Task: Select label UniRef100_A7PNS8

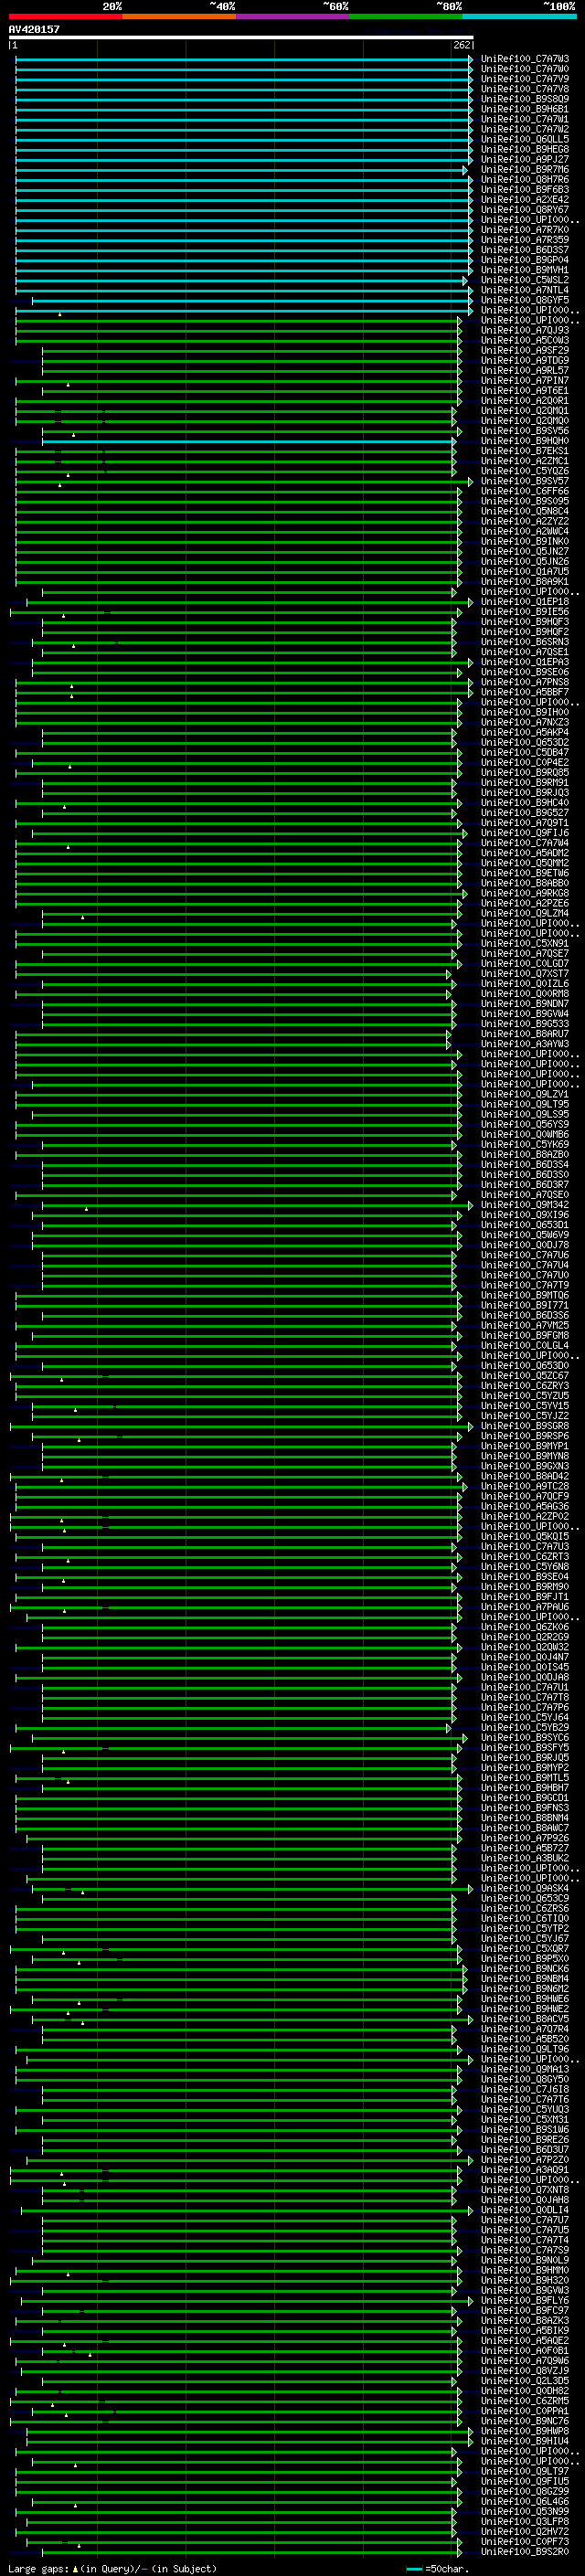Action: pos(525,682)
